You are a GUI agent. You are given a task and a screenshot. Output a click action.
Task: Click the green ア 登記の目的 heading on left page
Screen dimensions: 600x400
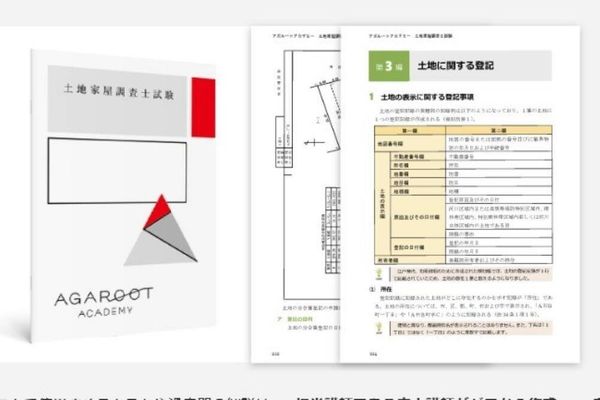pos(295,319)
